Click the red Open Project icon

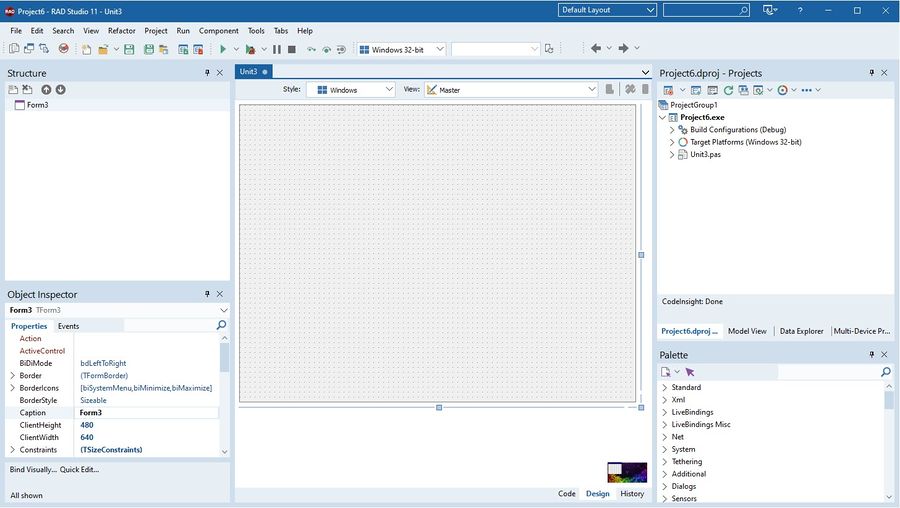(64, 49)
